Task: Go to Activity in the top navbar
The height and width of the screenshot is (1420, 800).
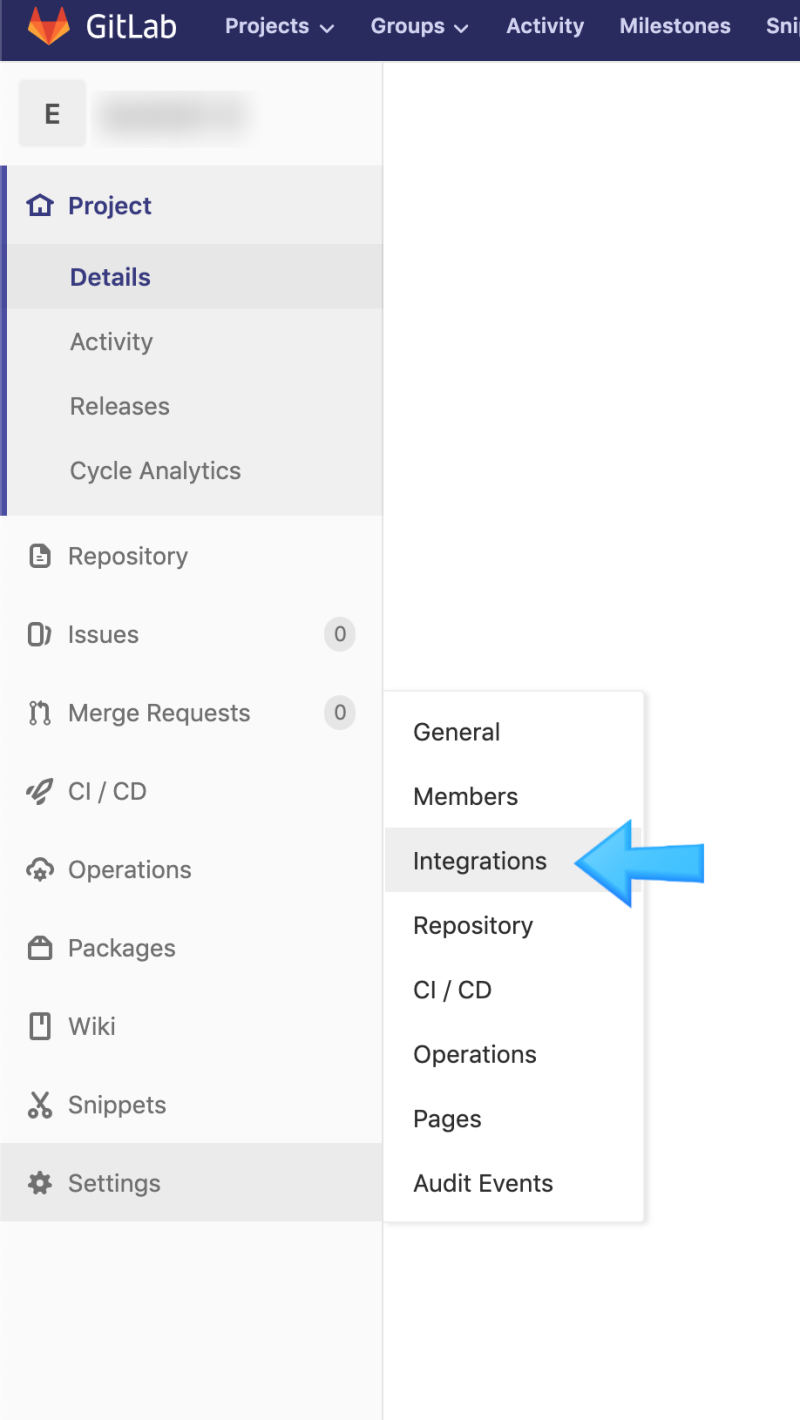Action: click(545, 27)
